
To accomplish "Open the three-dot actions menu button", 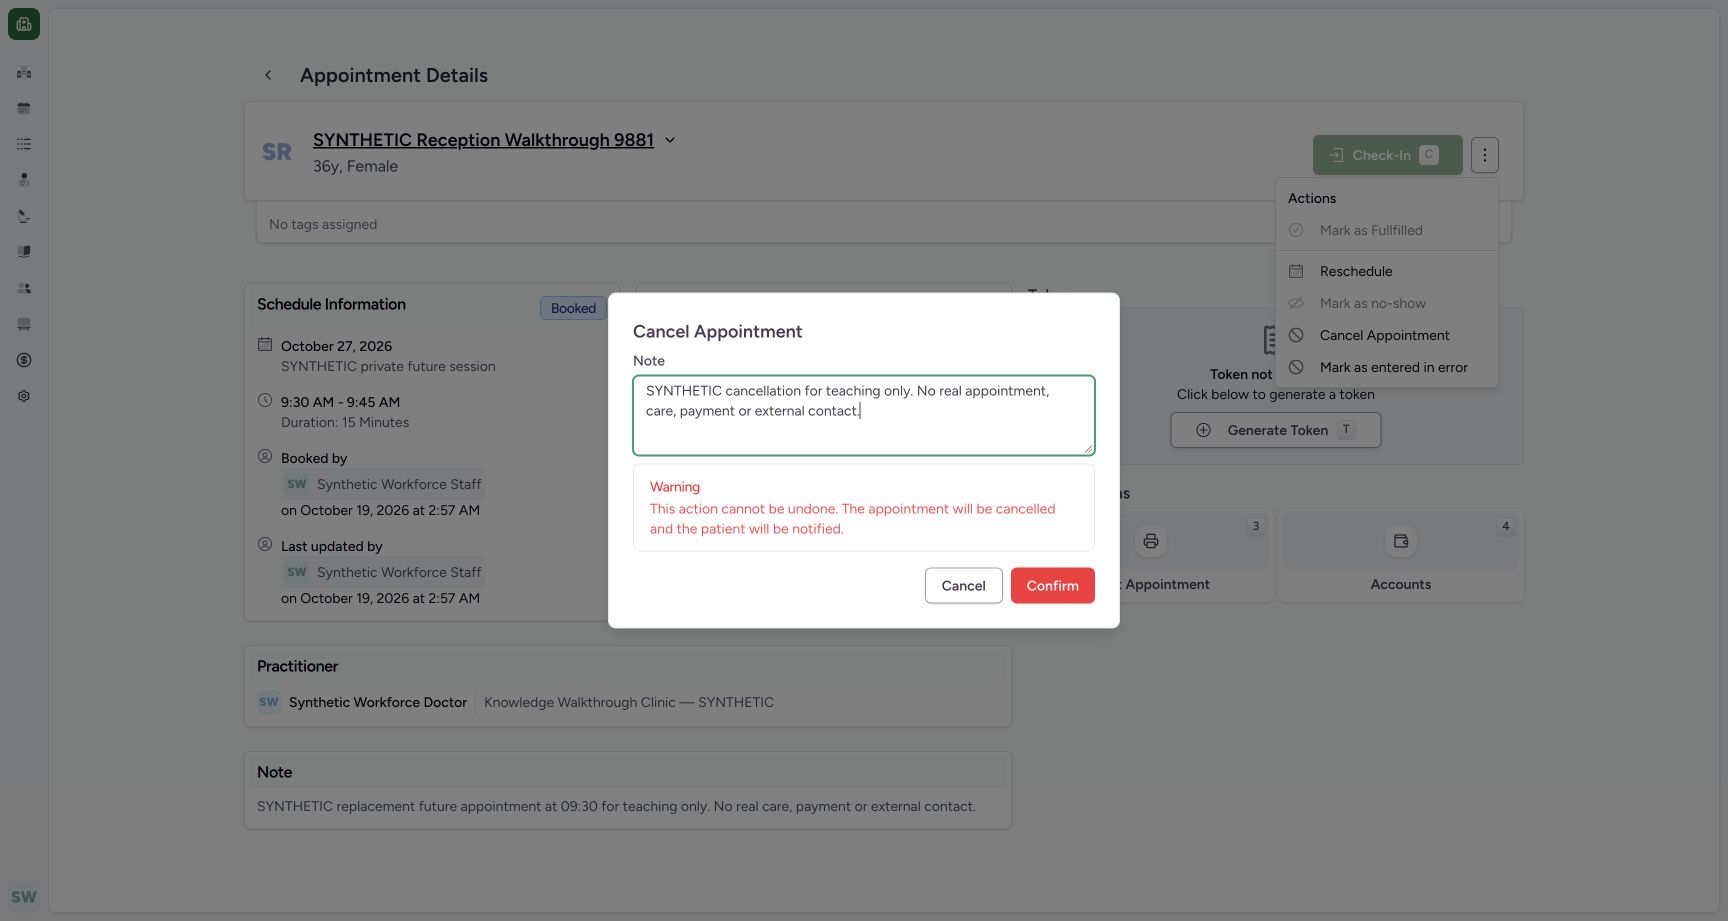I will click(1485, 155).
